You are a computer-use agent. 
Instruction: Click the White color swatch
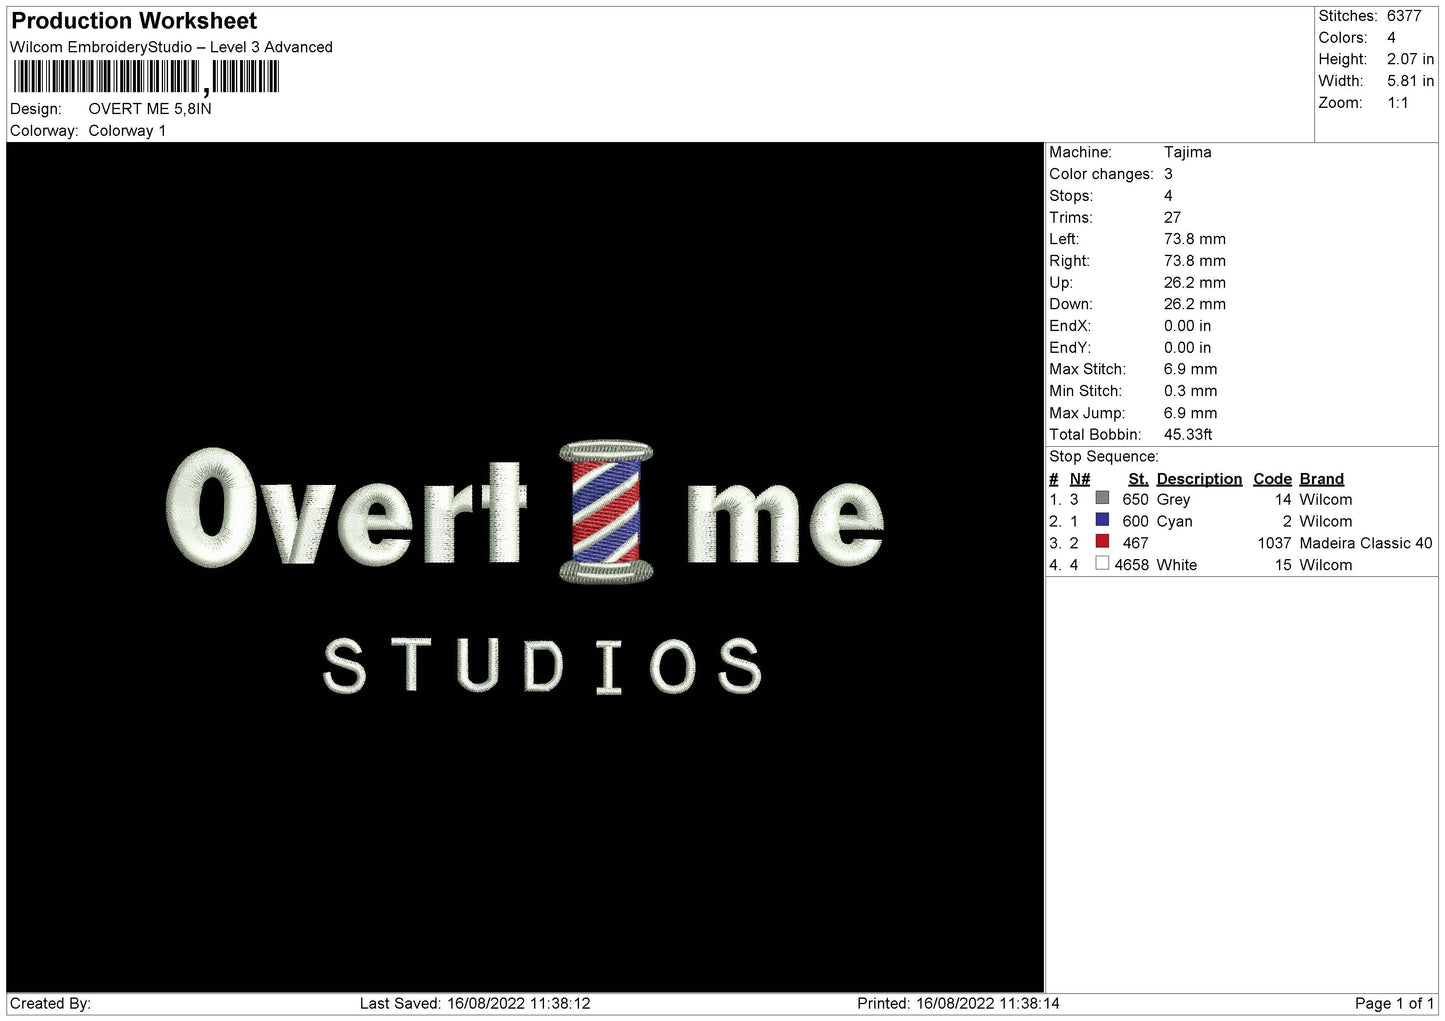pyautogui.click(x=1102, y=564)
